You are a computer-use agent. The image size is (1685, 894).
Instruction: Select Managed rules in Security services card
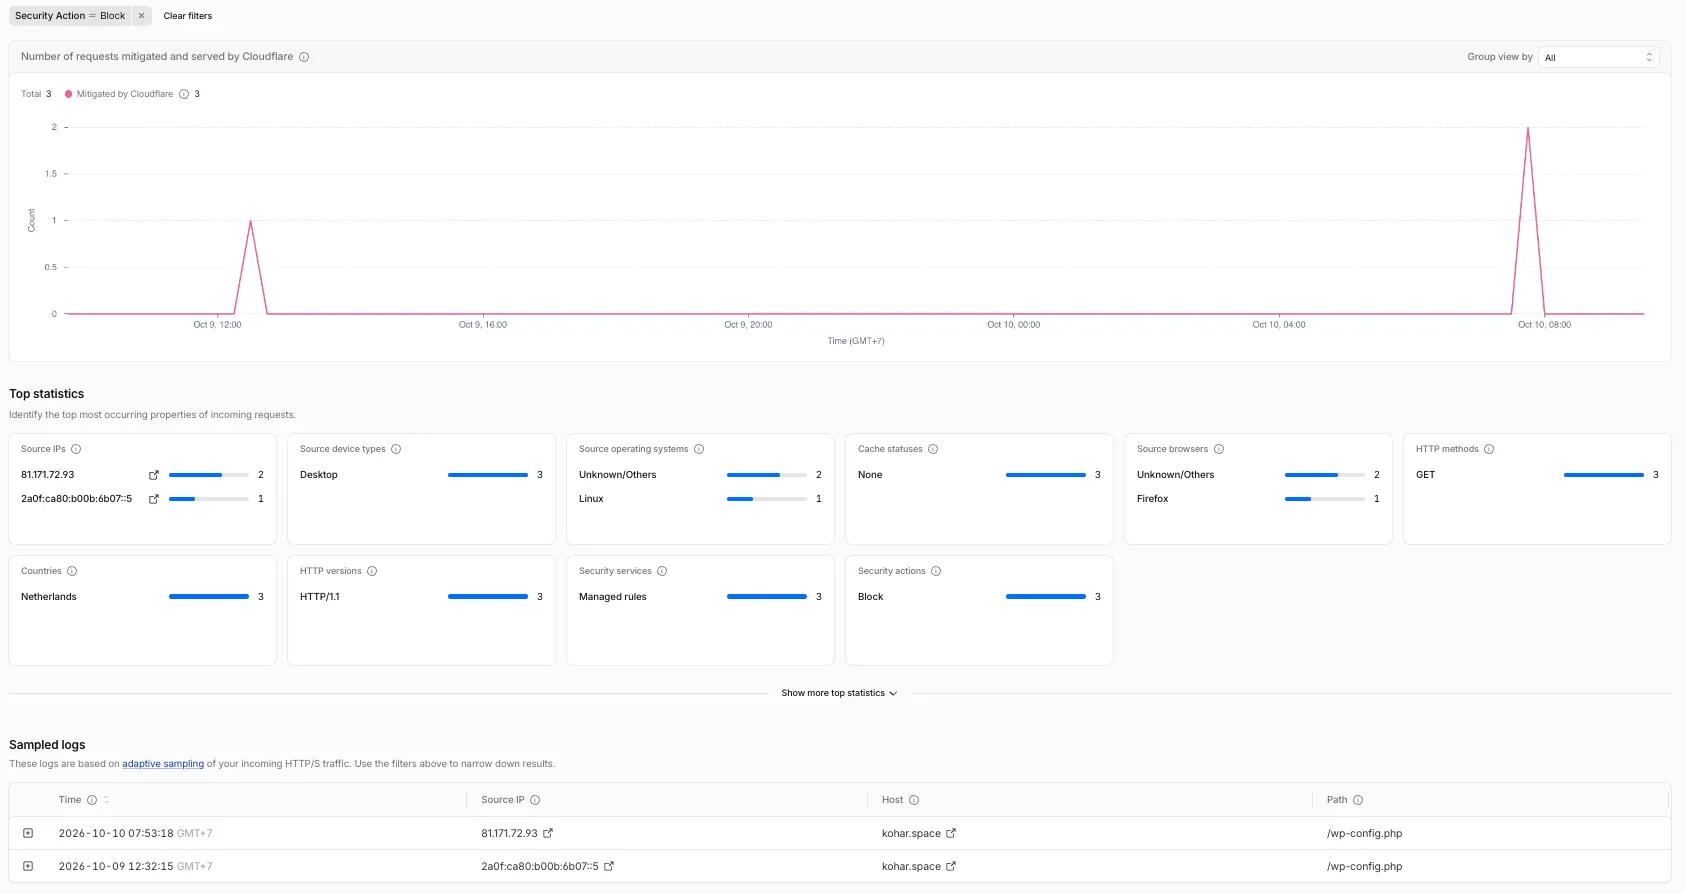tap(613, 597)
